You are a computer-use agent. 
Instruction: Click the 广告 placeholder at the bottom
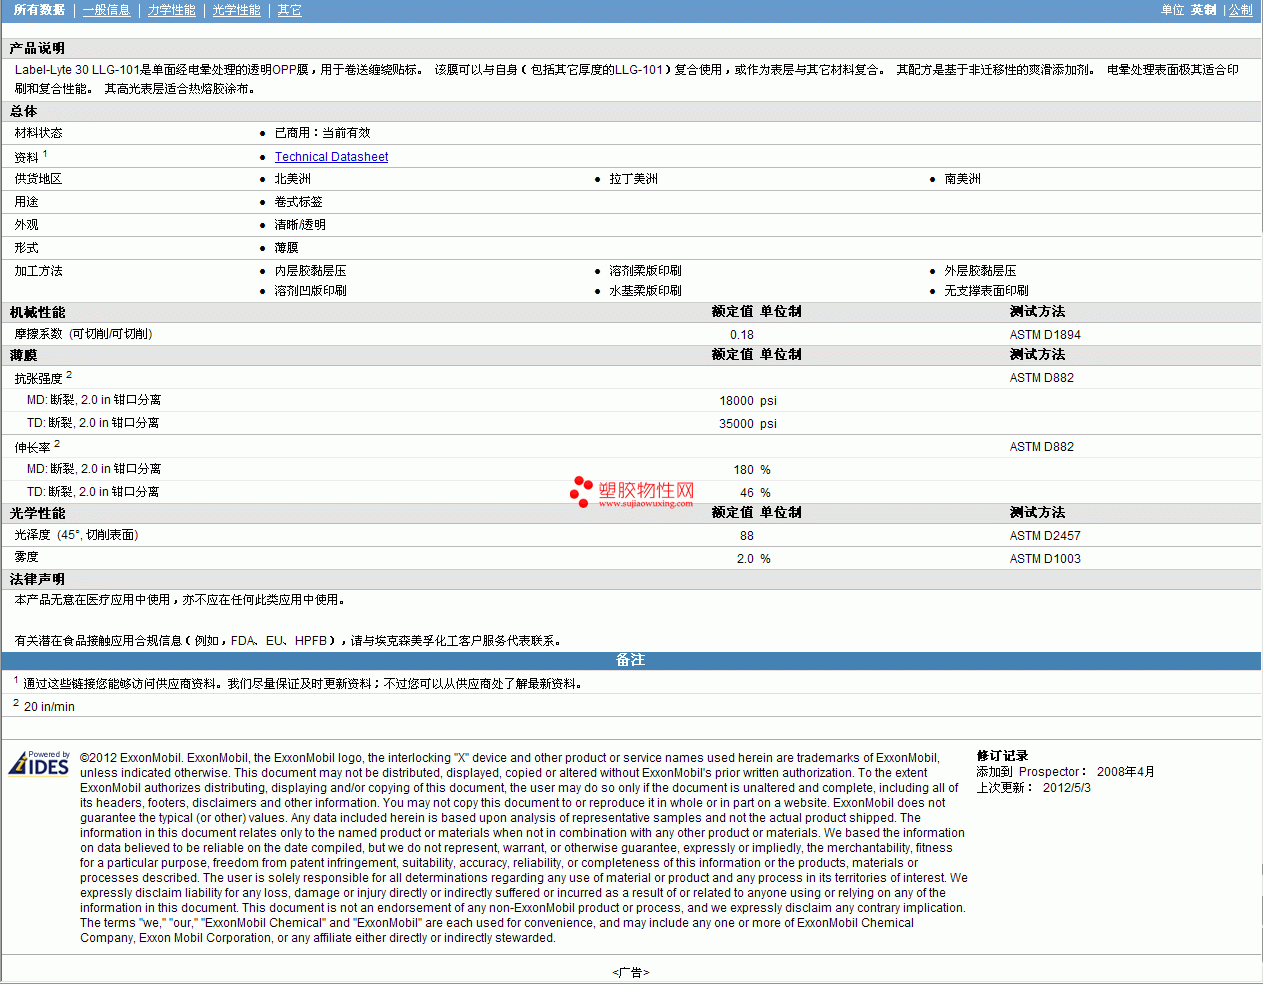click(631, 972)
